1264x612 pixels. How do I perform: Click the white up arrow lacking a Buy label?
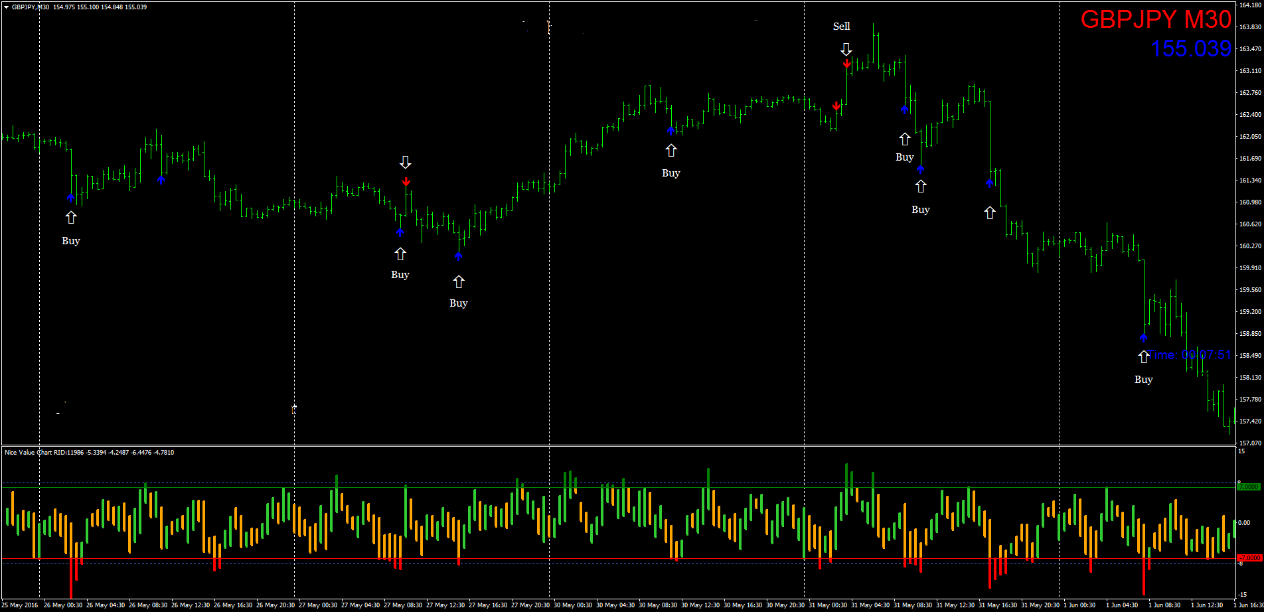pyautogui.click(x=989, y=212)
